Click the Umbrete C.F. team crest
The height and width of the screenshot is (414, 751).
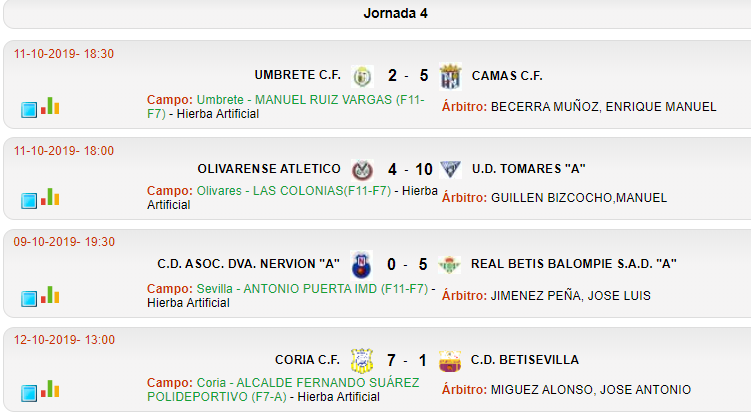pos(363,76)
